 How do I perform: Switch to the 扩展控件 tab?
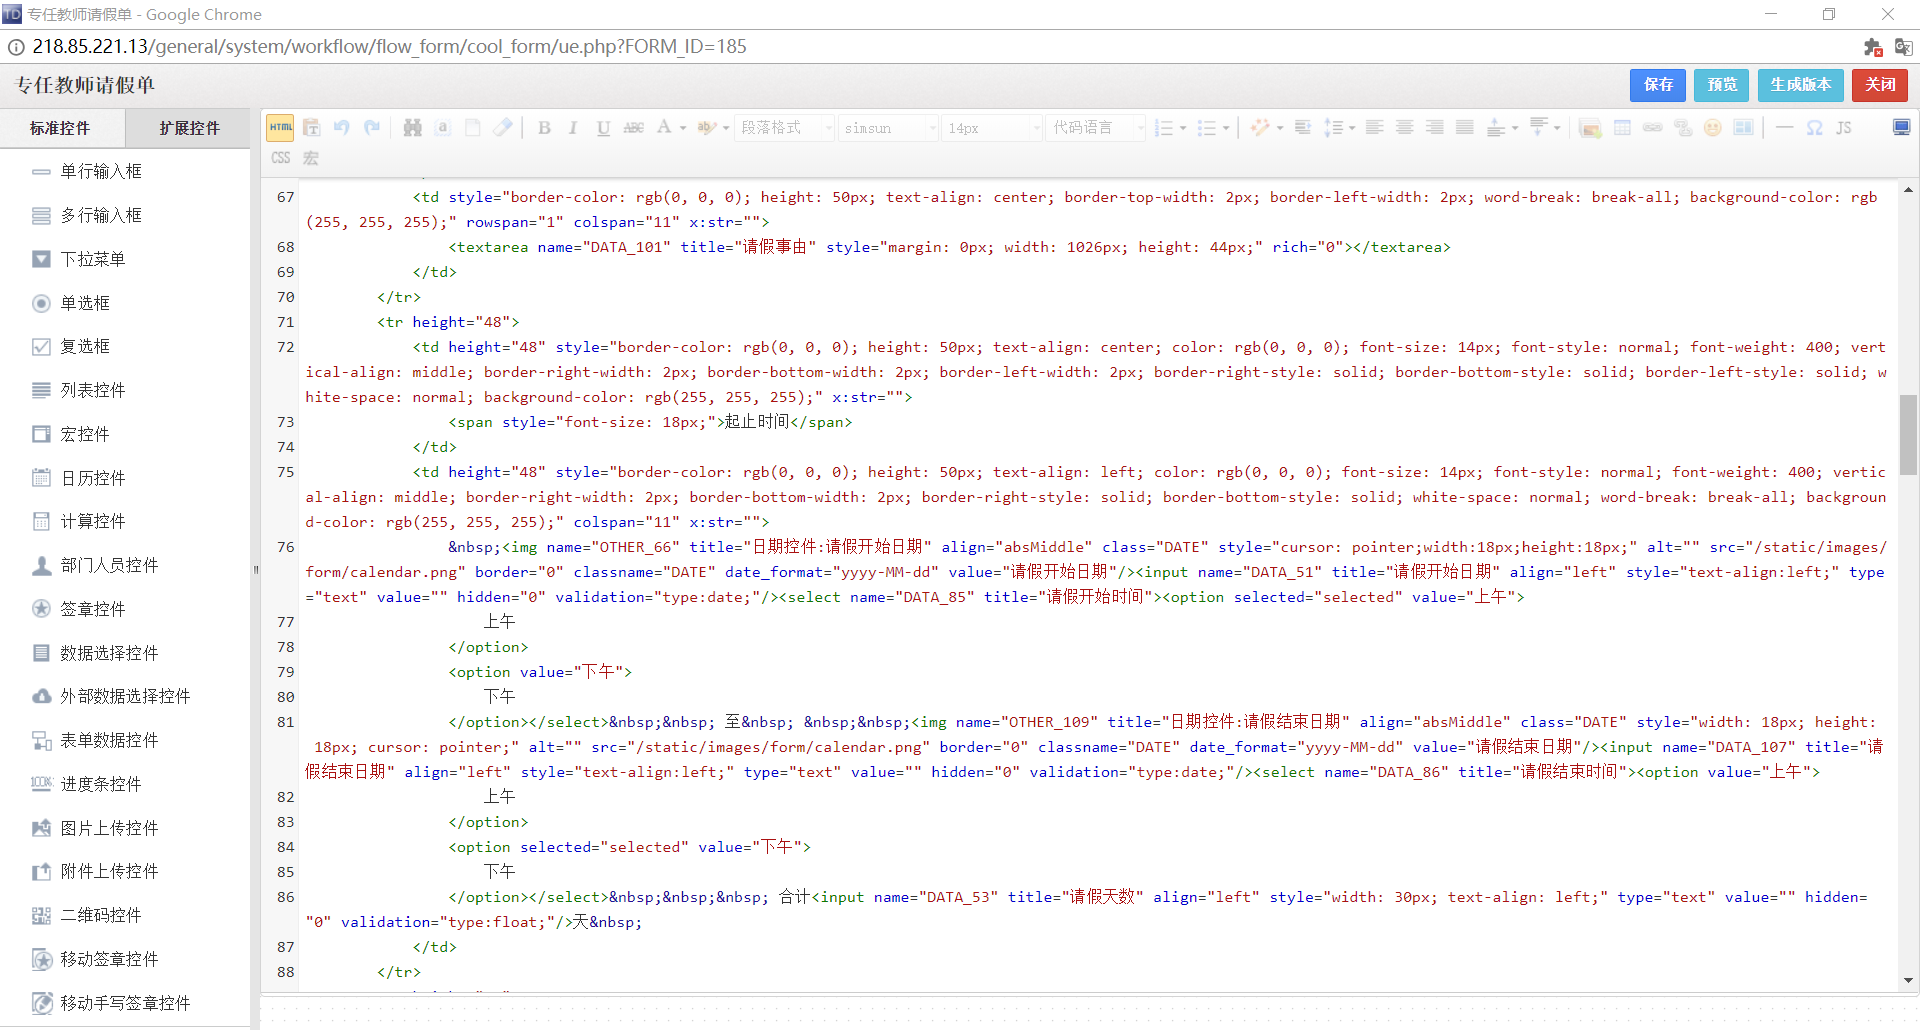(189, 128)
